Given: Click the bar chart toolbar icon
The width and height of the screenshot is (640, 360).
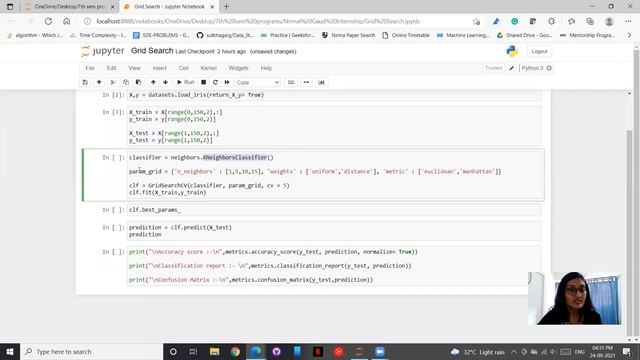Looking at the screenshot, I should point(322,82).
